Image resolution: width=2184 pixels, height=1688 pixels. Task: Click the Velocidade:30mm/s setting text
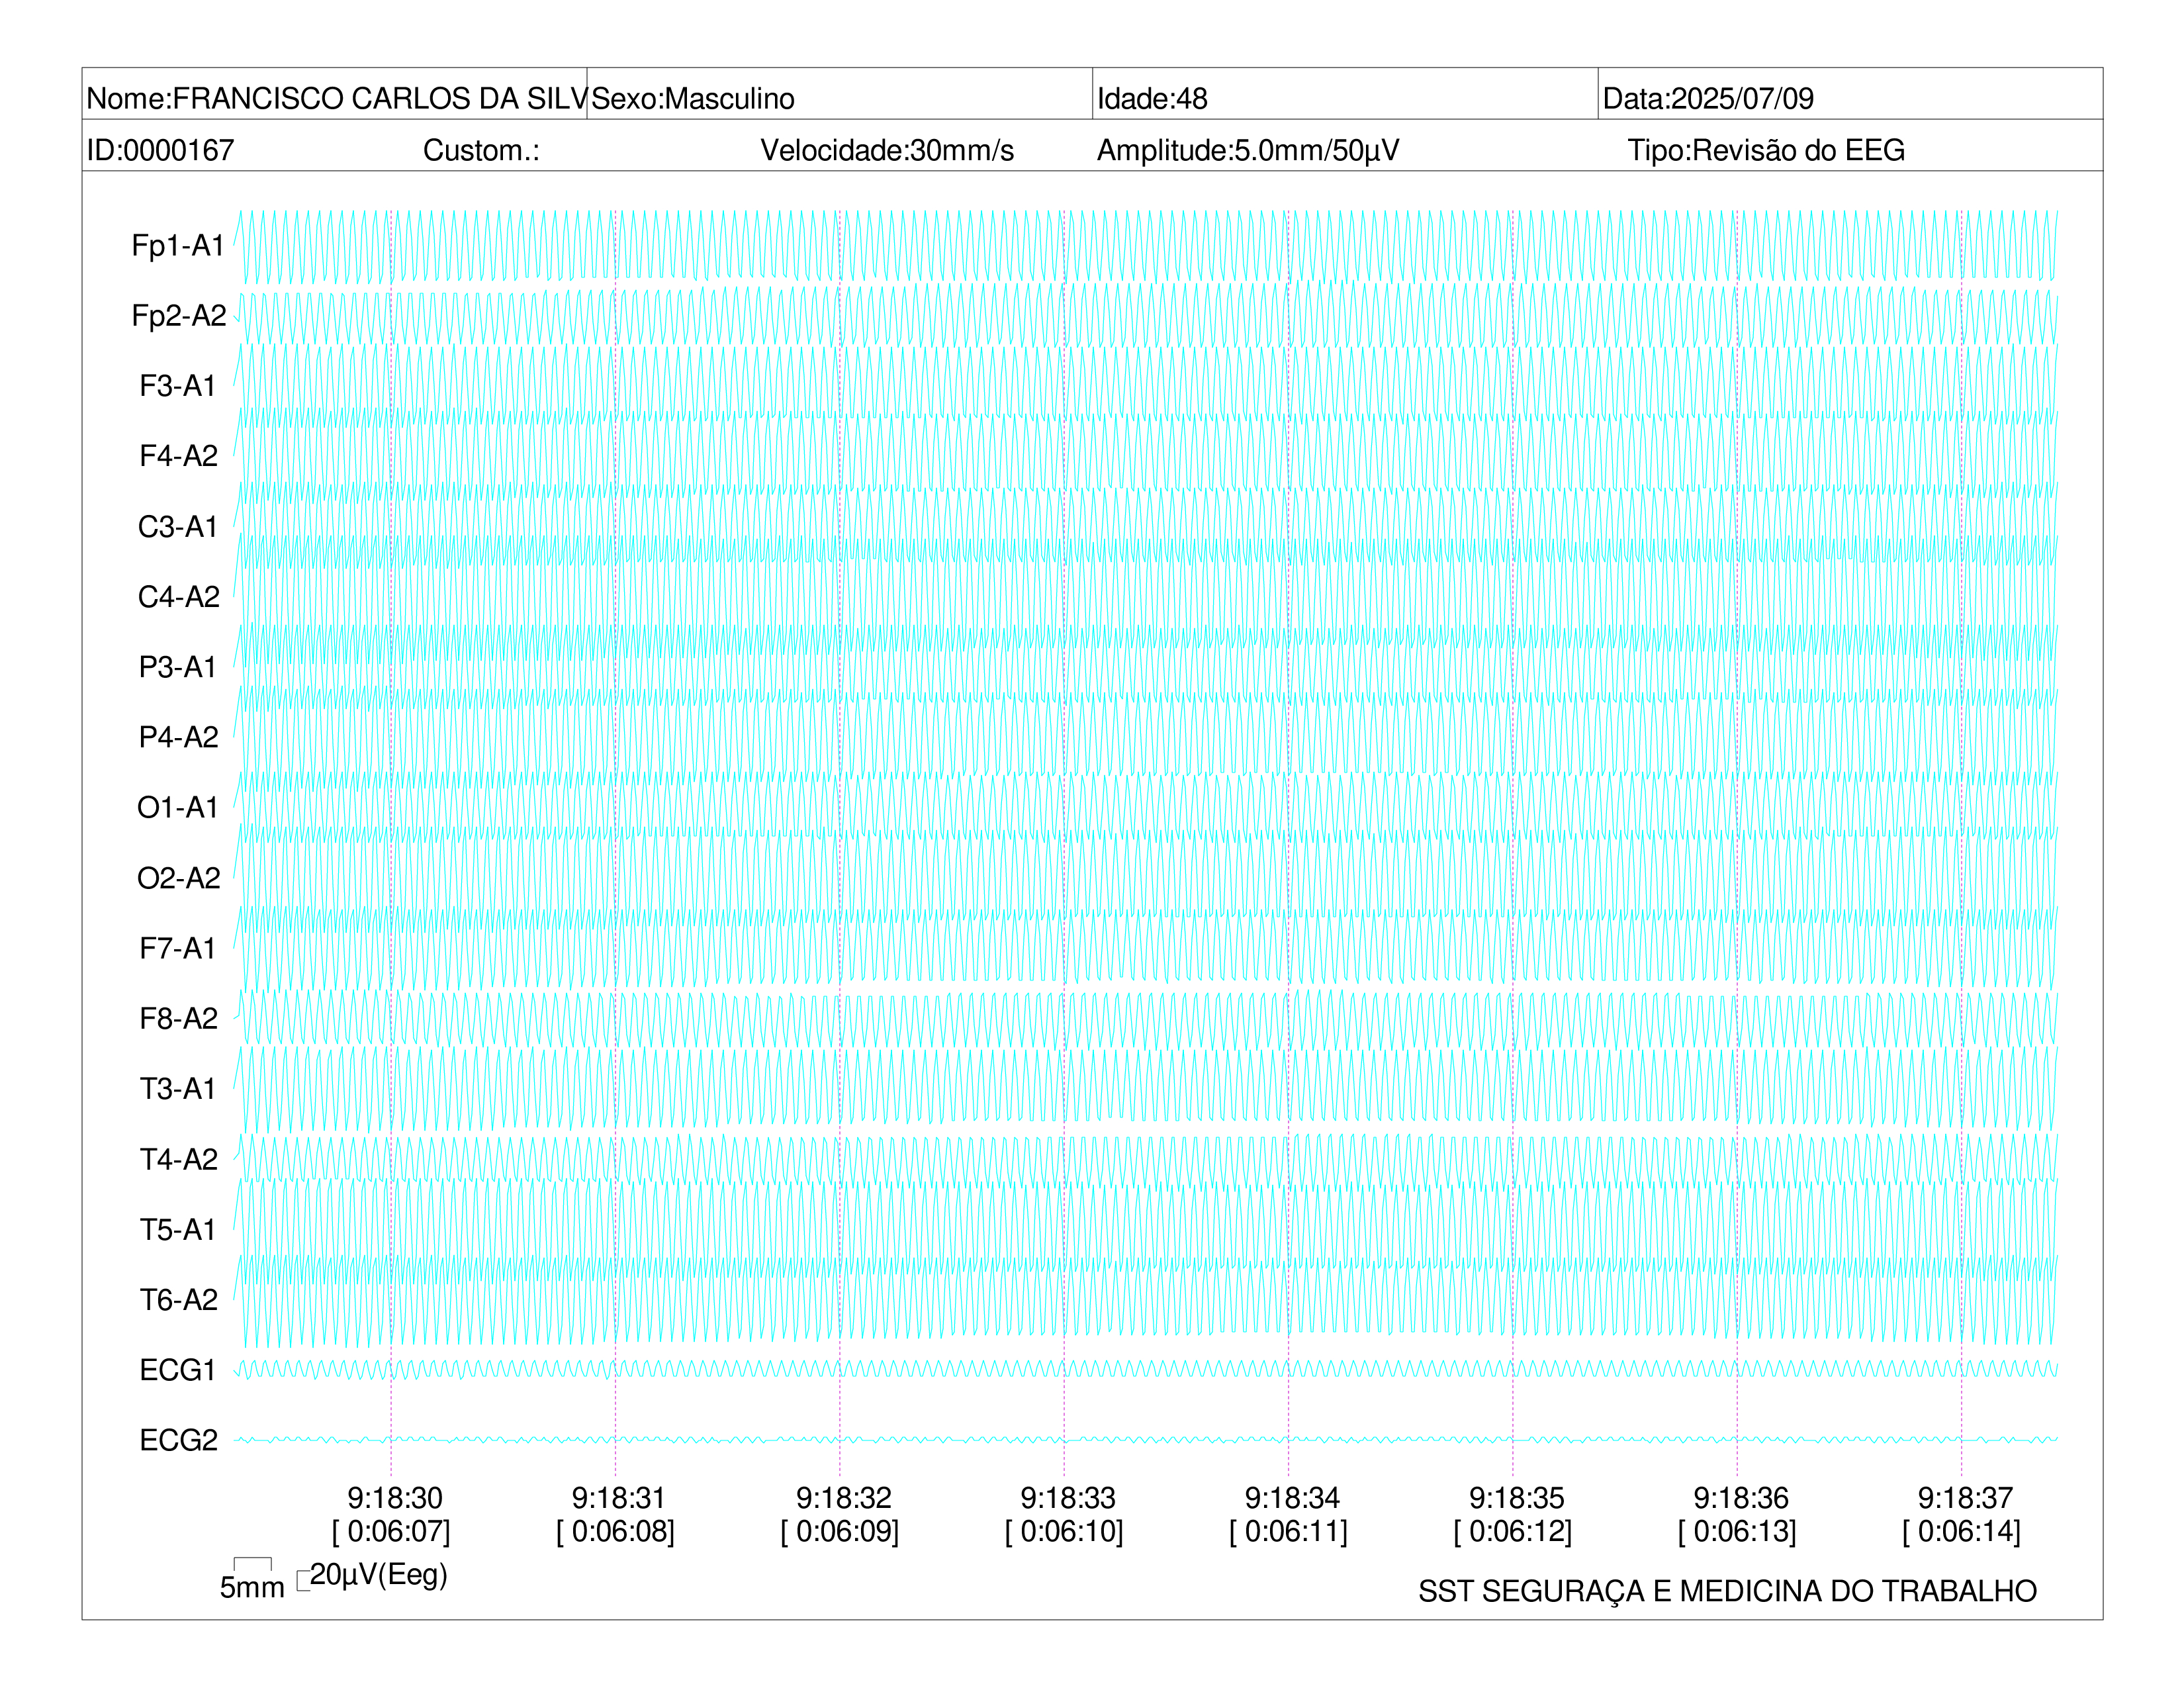(887, 150)
